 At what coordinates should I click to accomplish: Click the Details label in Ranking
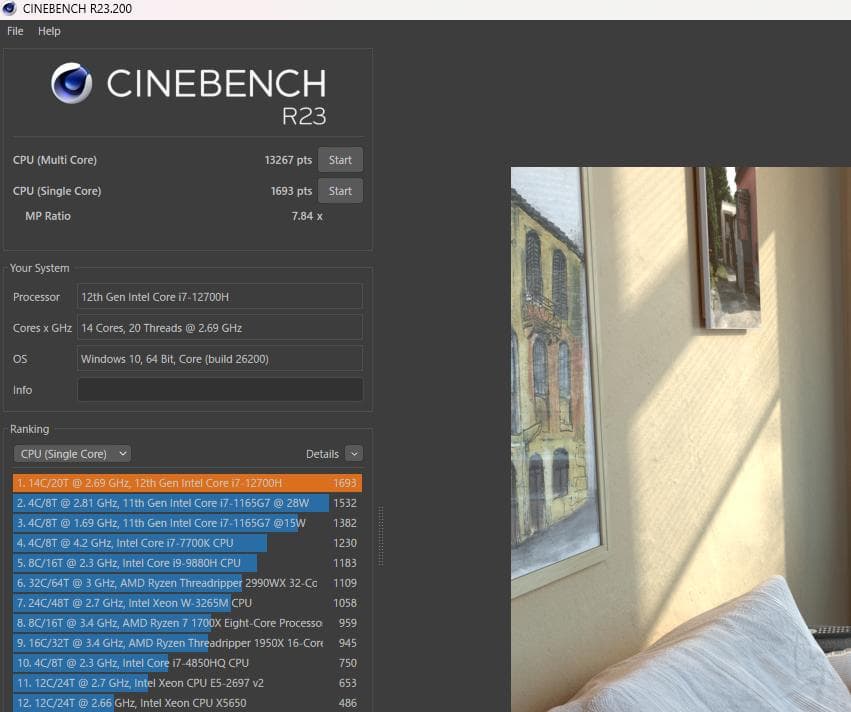click(x=322, y=454)
